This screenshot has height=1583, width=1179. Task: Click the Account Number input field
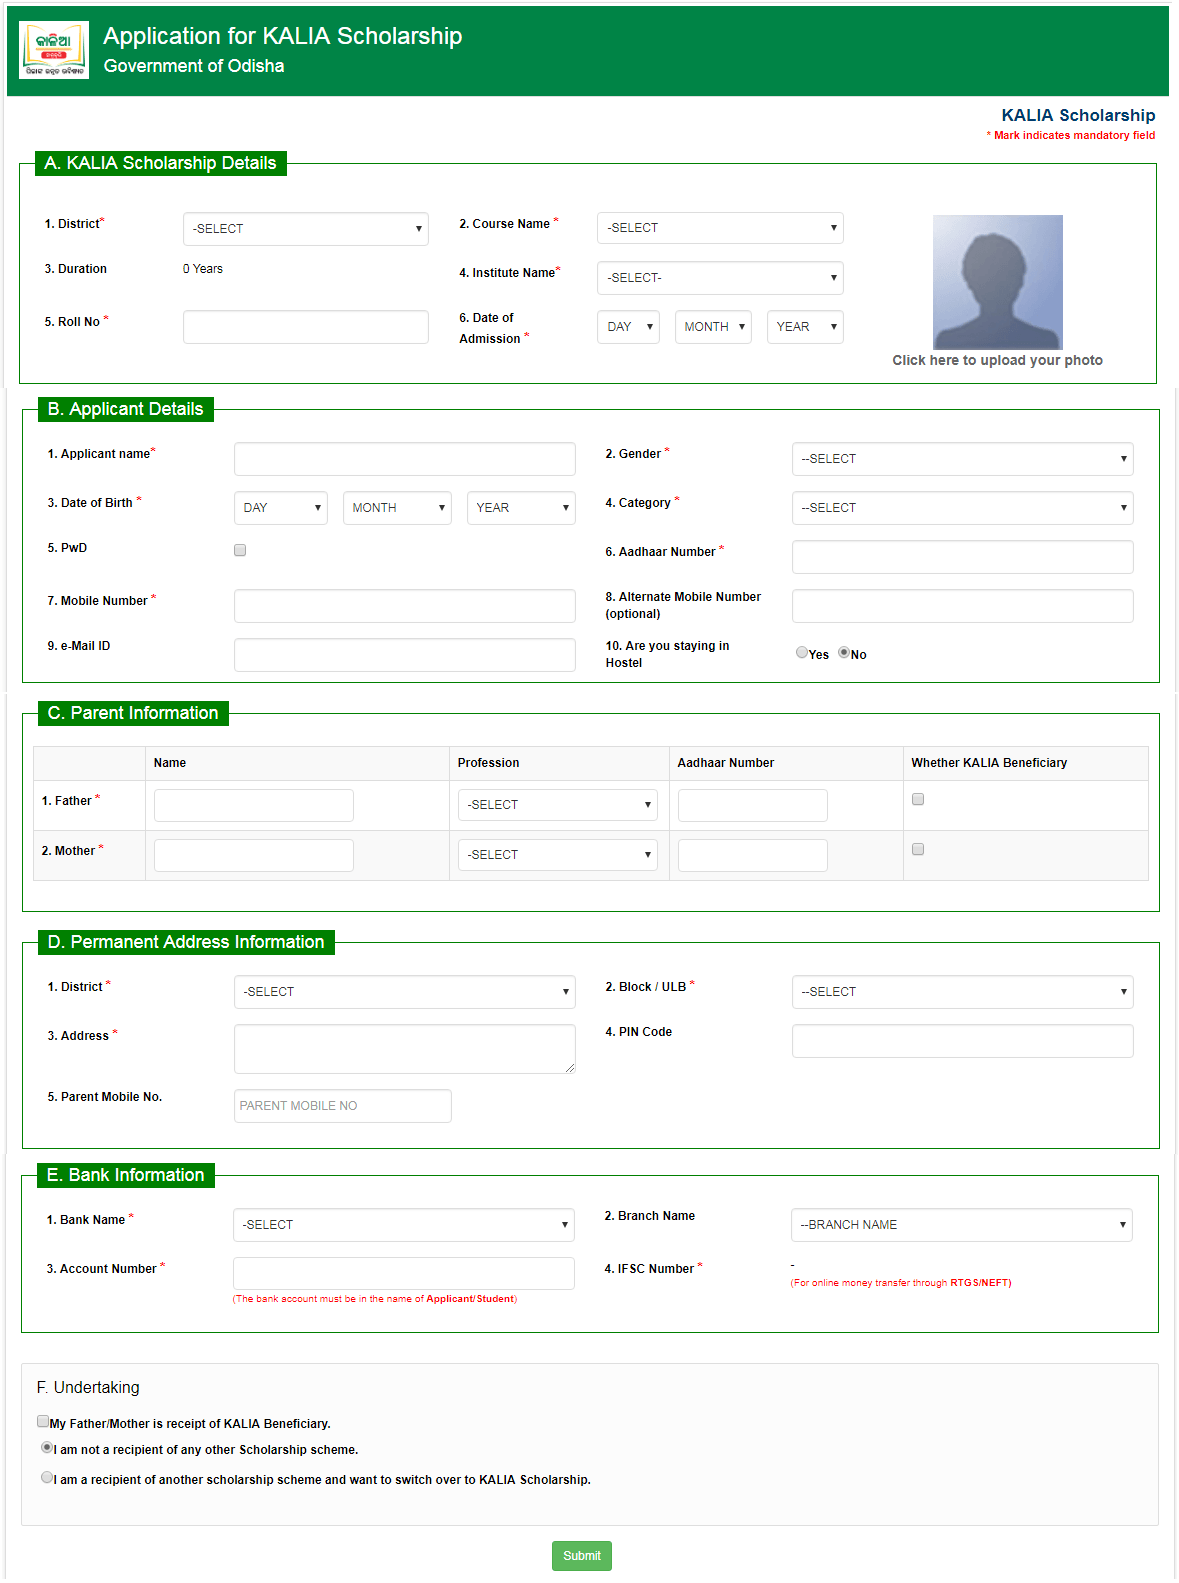click(404, 1274)
